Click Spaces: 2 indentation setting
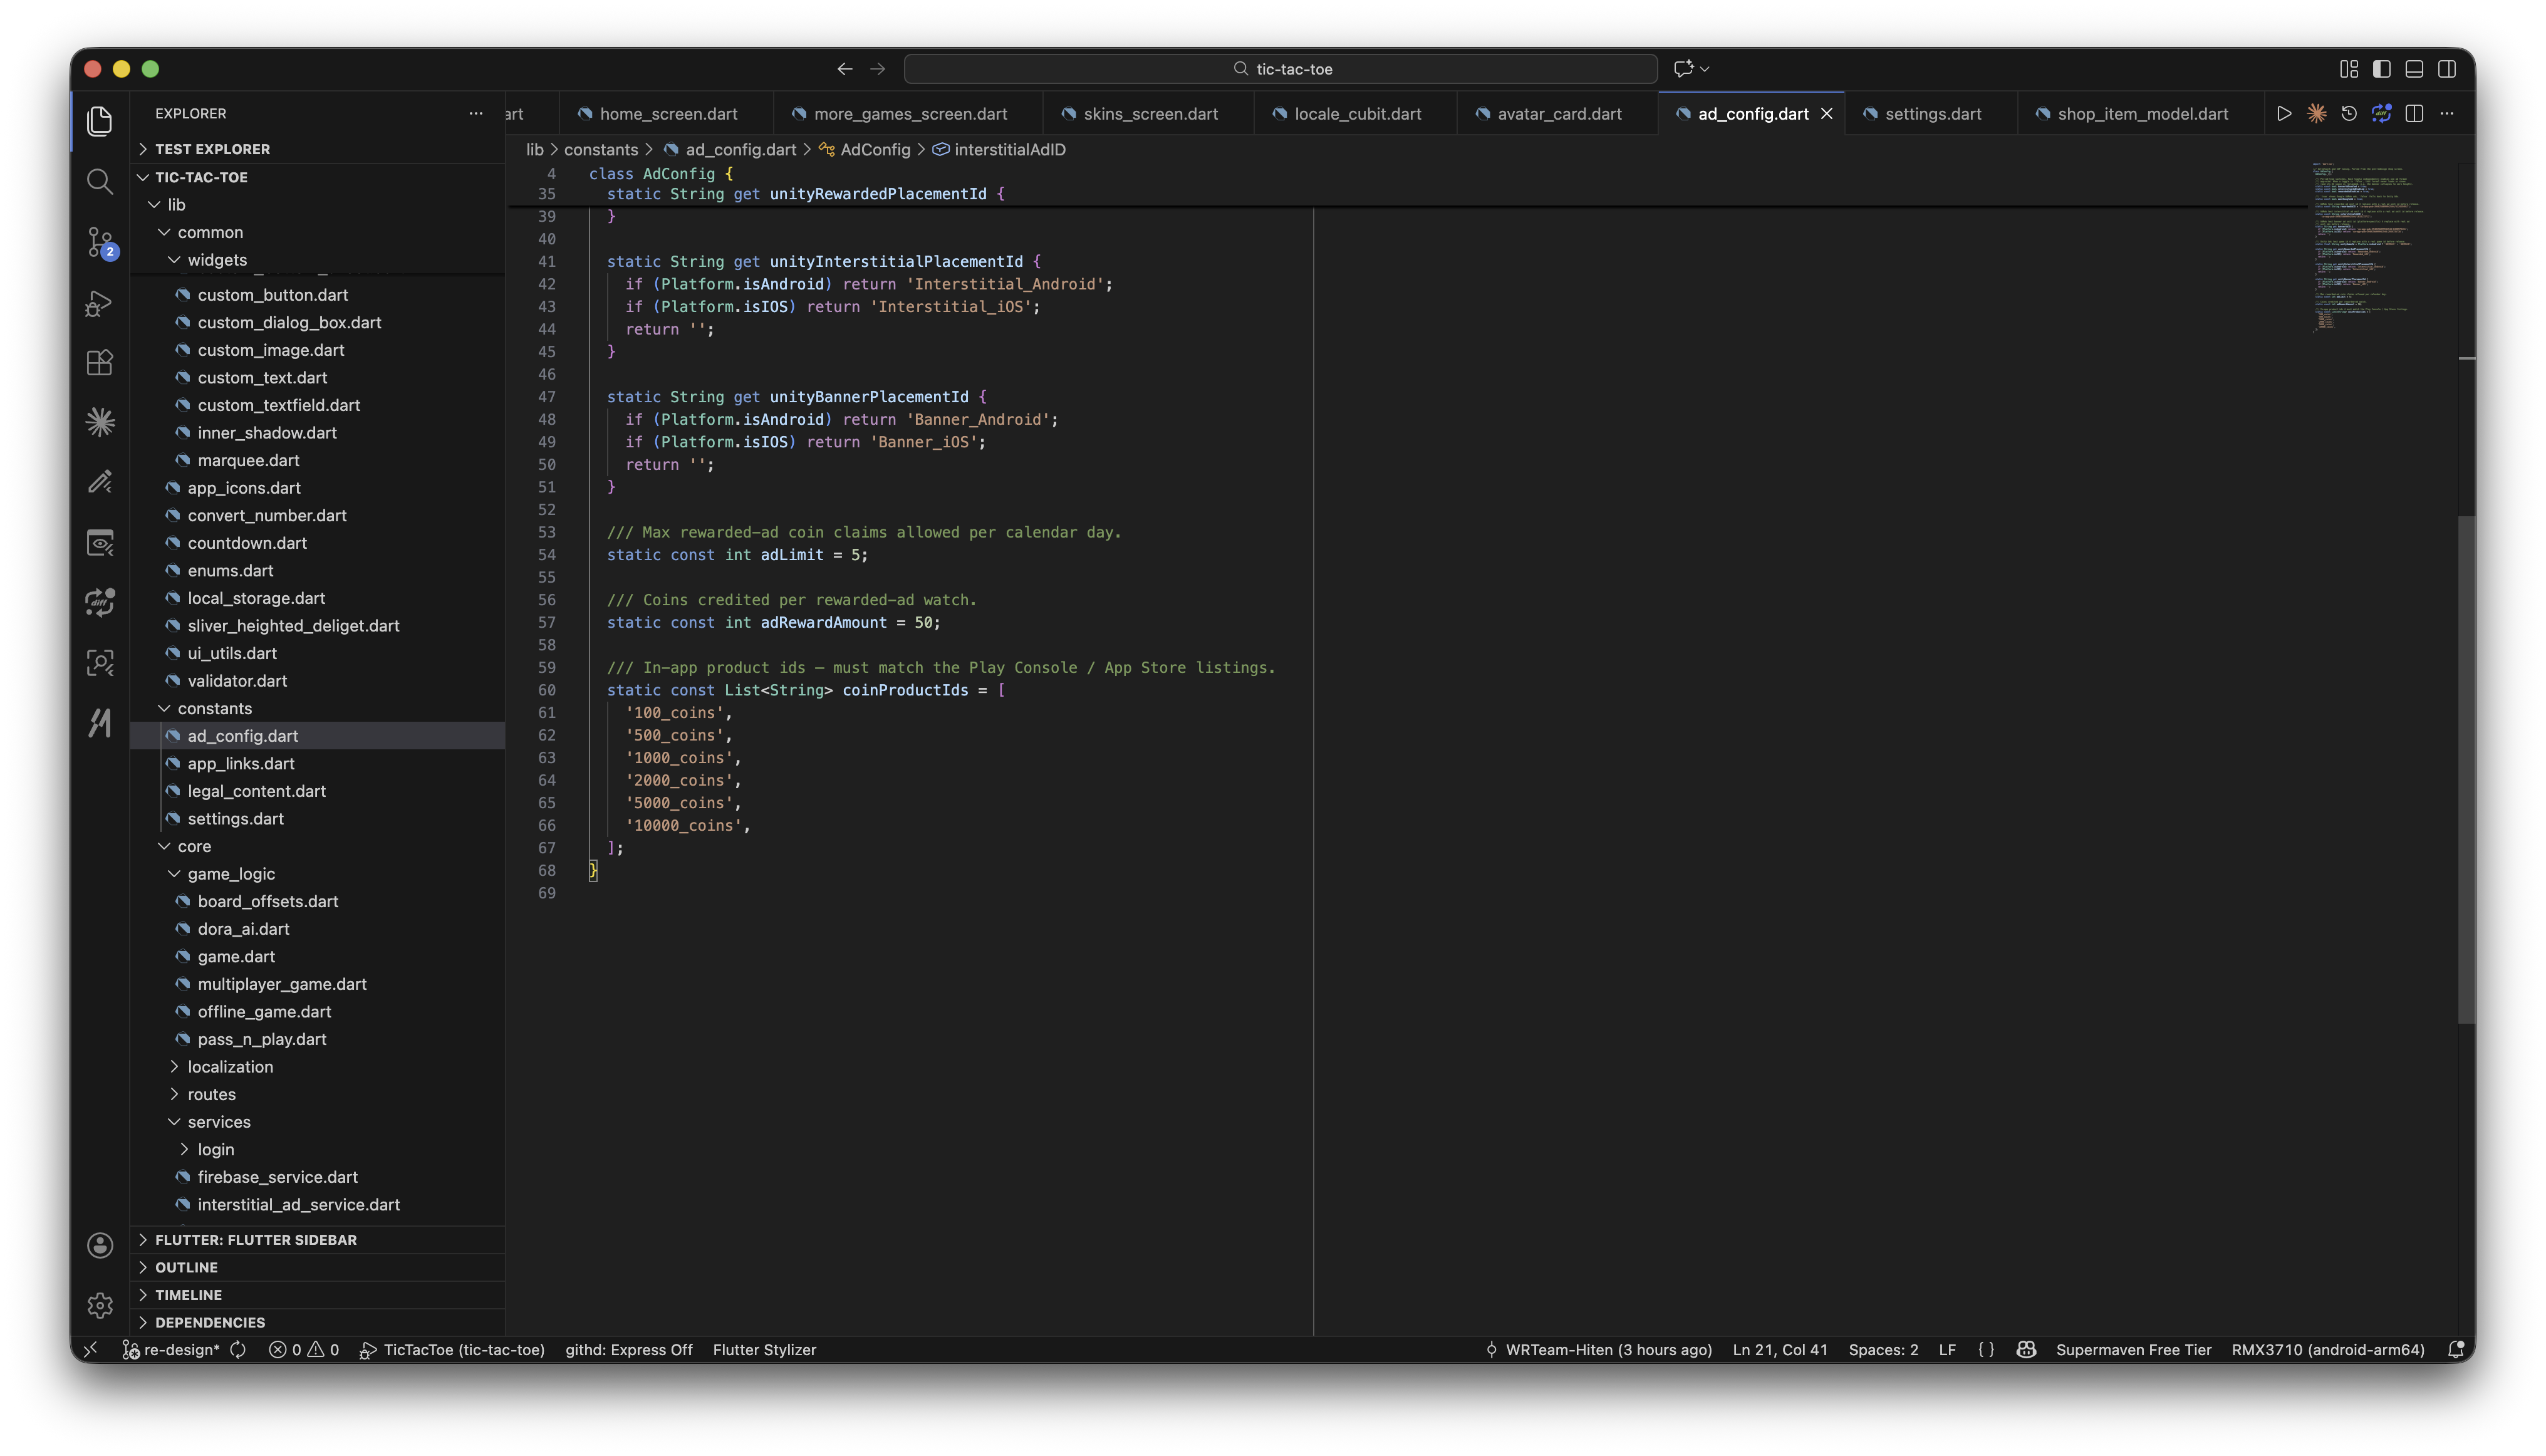Image resolution: width=2546 pixels, height=1456 pixels. coord(1883,1350)
